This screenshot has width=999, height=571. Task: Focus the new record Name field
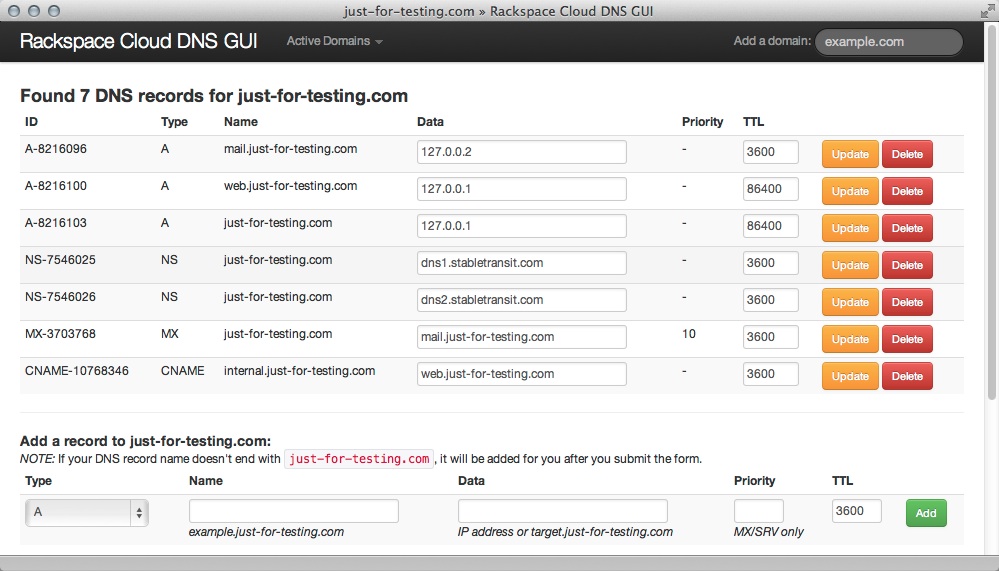point(294,511)
